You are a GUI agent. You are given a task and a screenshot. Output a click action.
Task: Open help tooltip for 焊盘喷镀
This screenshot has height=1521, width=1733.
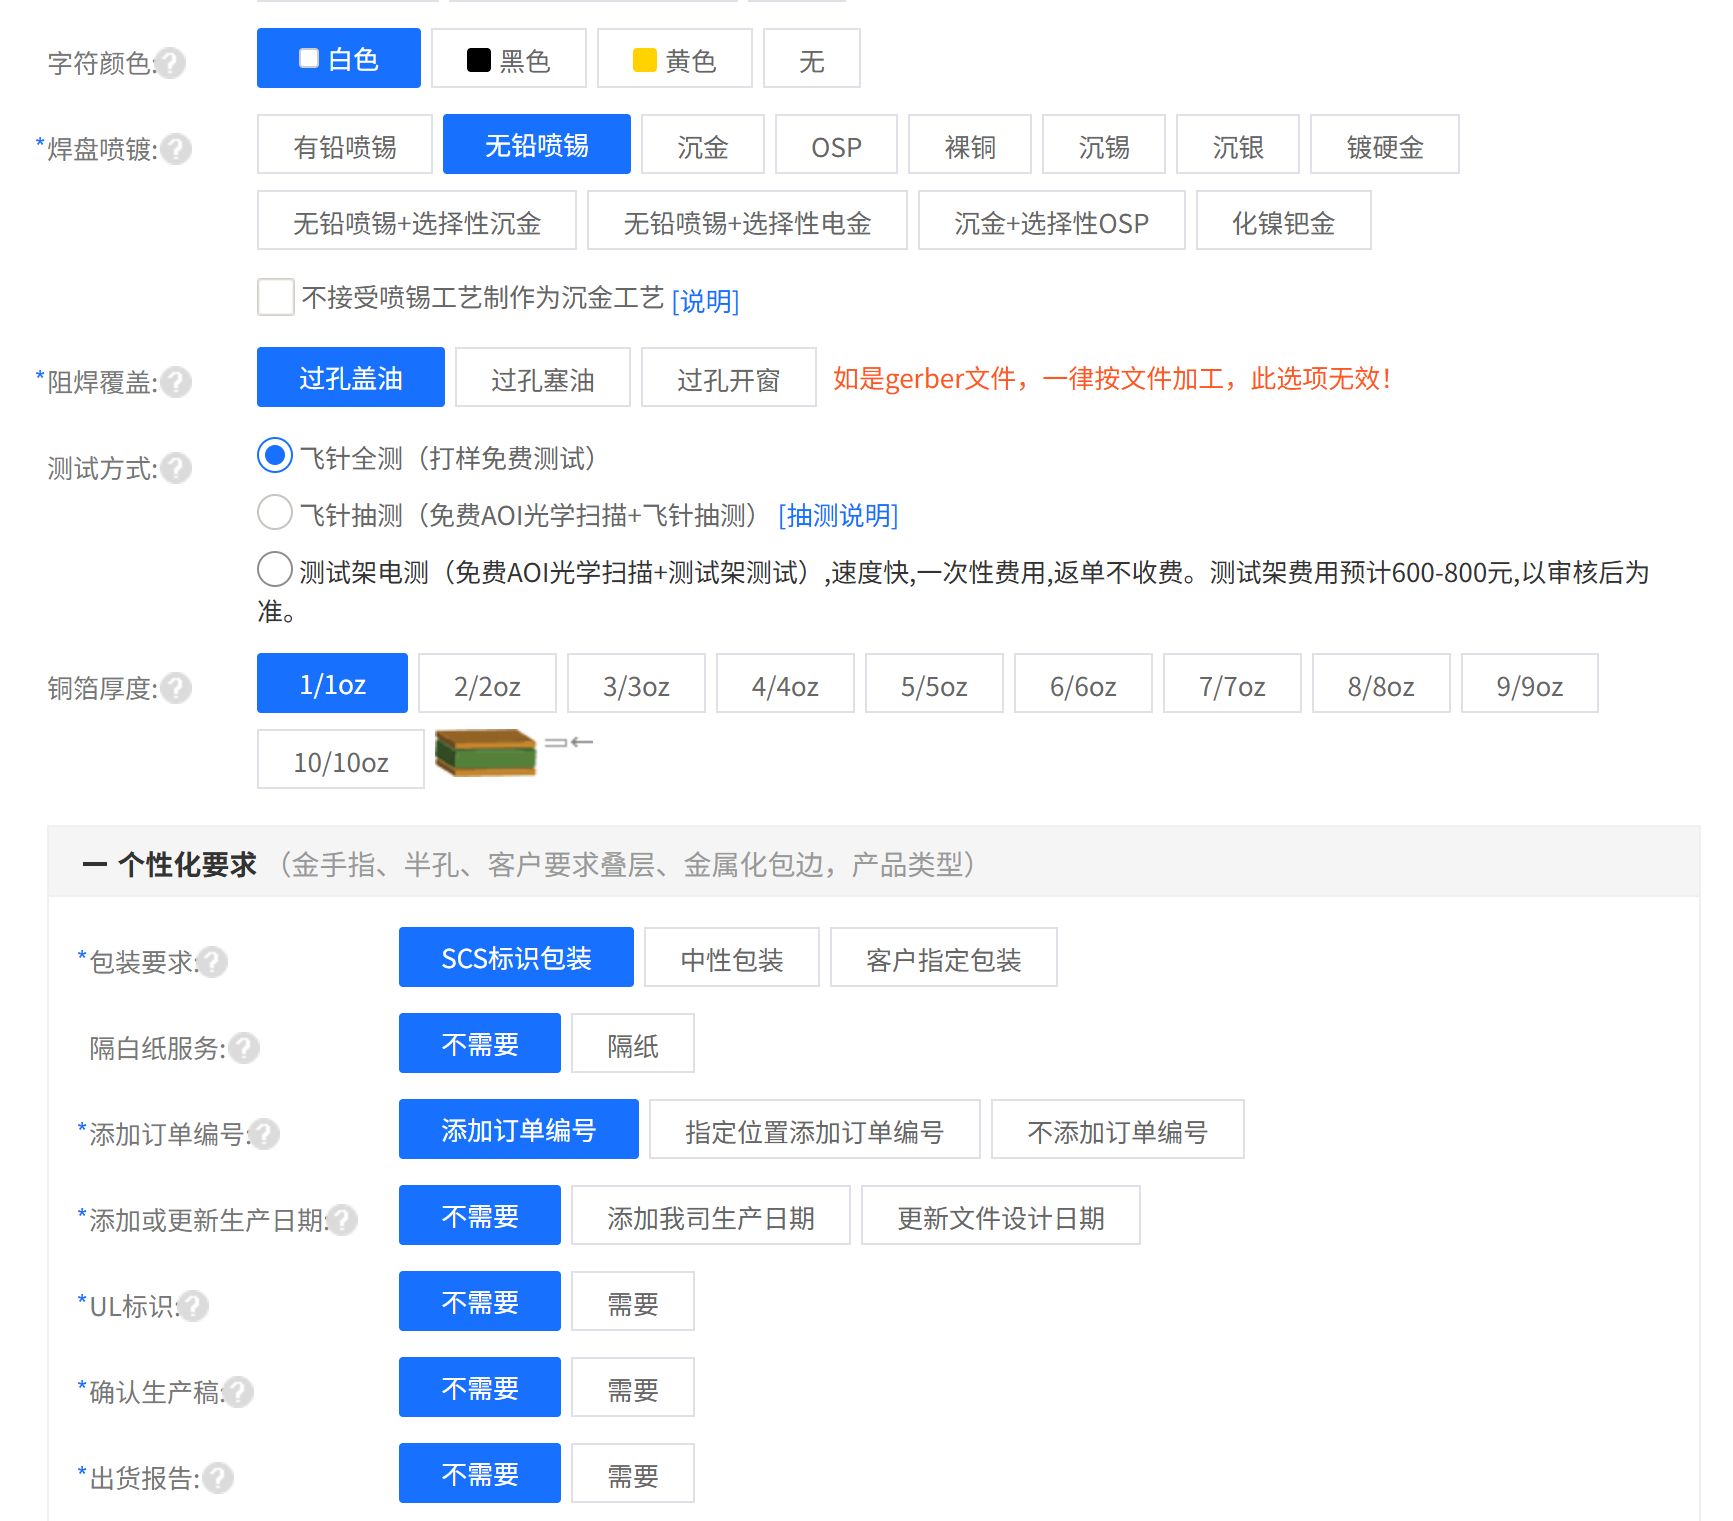coord(176,150)
